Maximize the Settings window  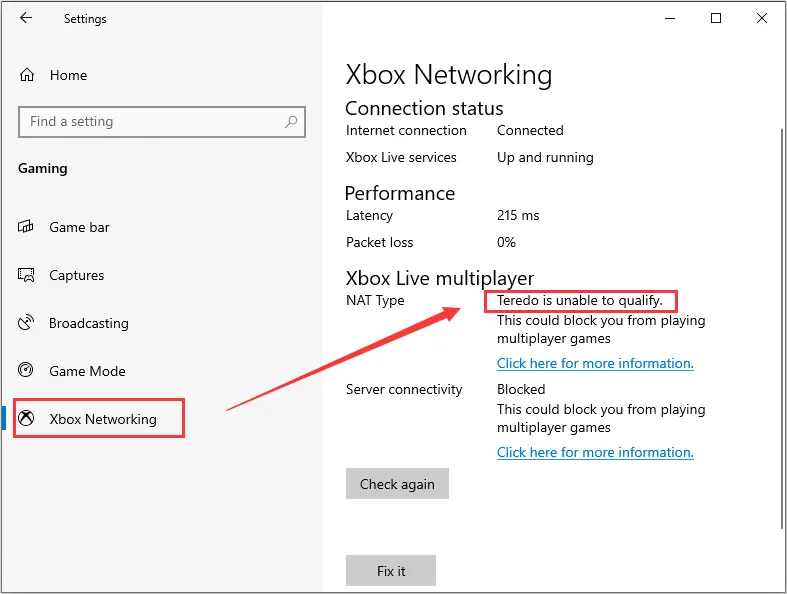coord(716,19)
